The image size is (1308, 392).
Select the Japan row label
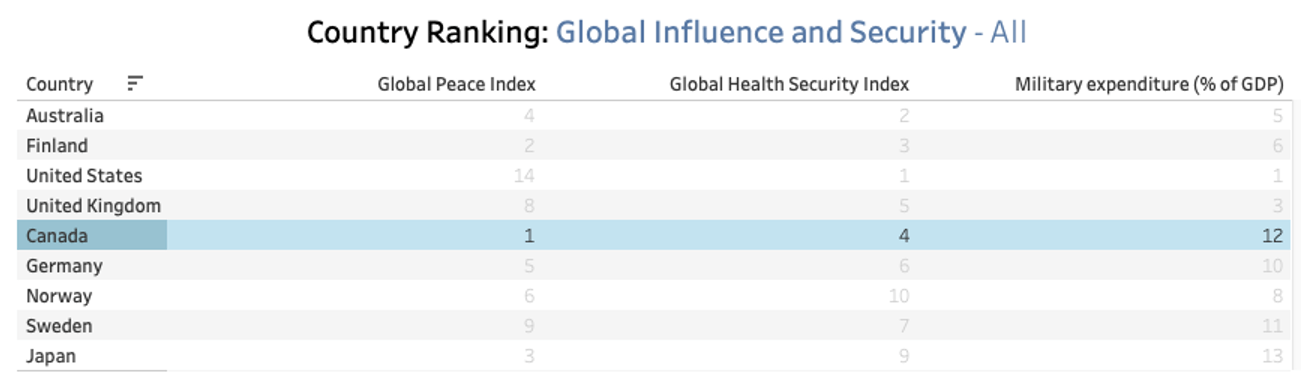click(51, 356)
